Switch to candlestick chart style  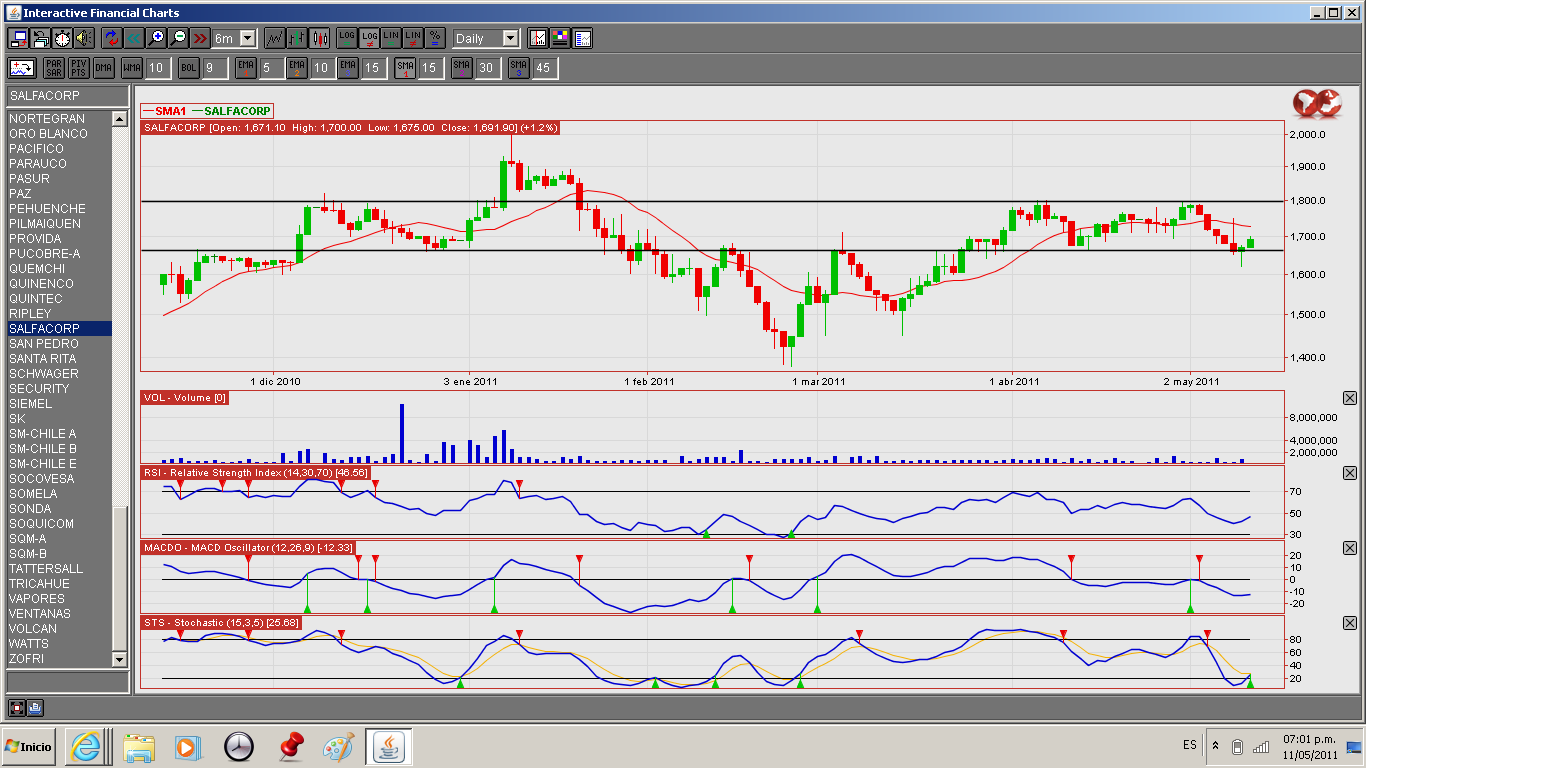320,38
